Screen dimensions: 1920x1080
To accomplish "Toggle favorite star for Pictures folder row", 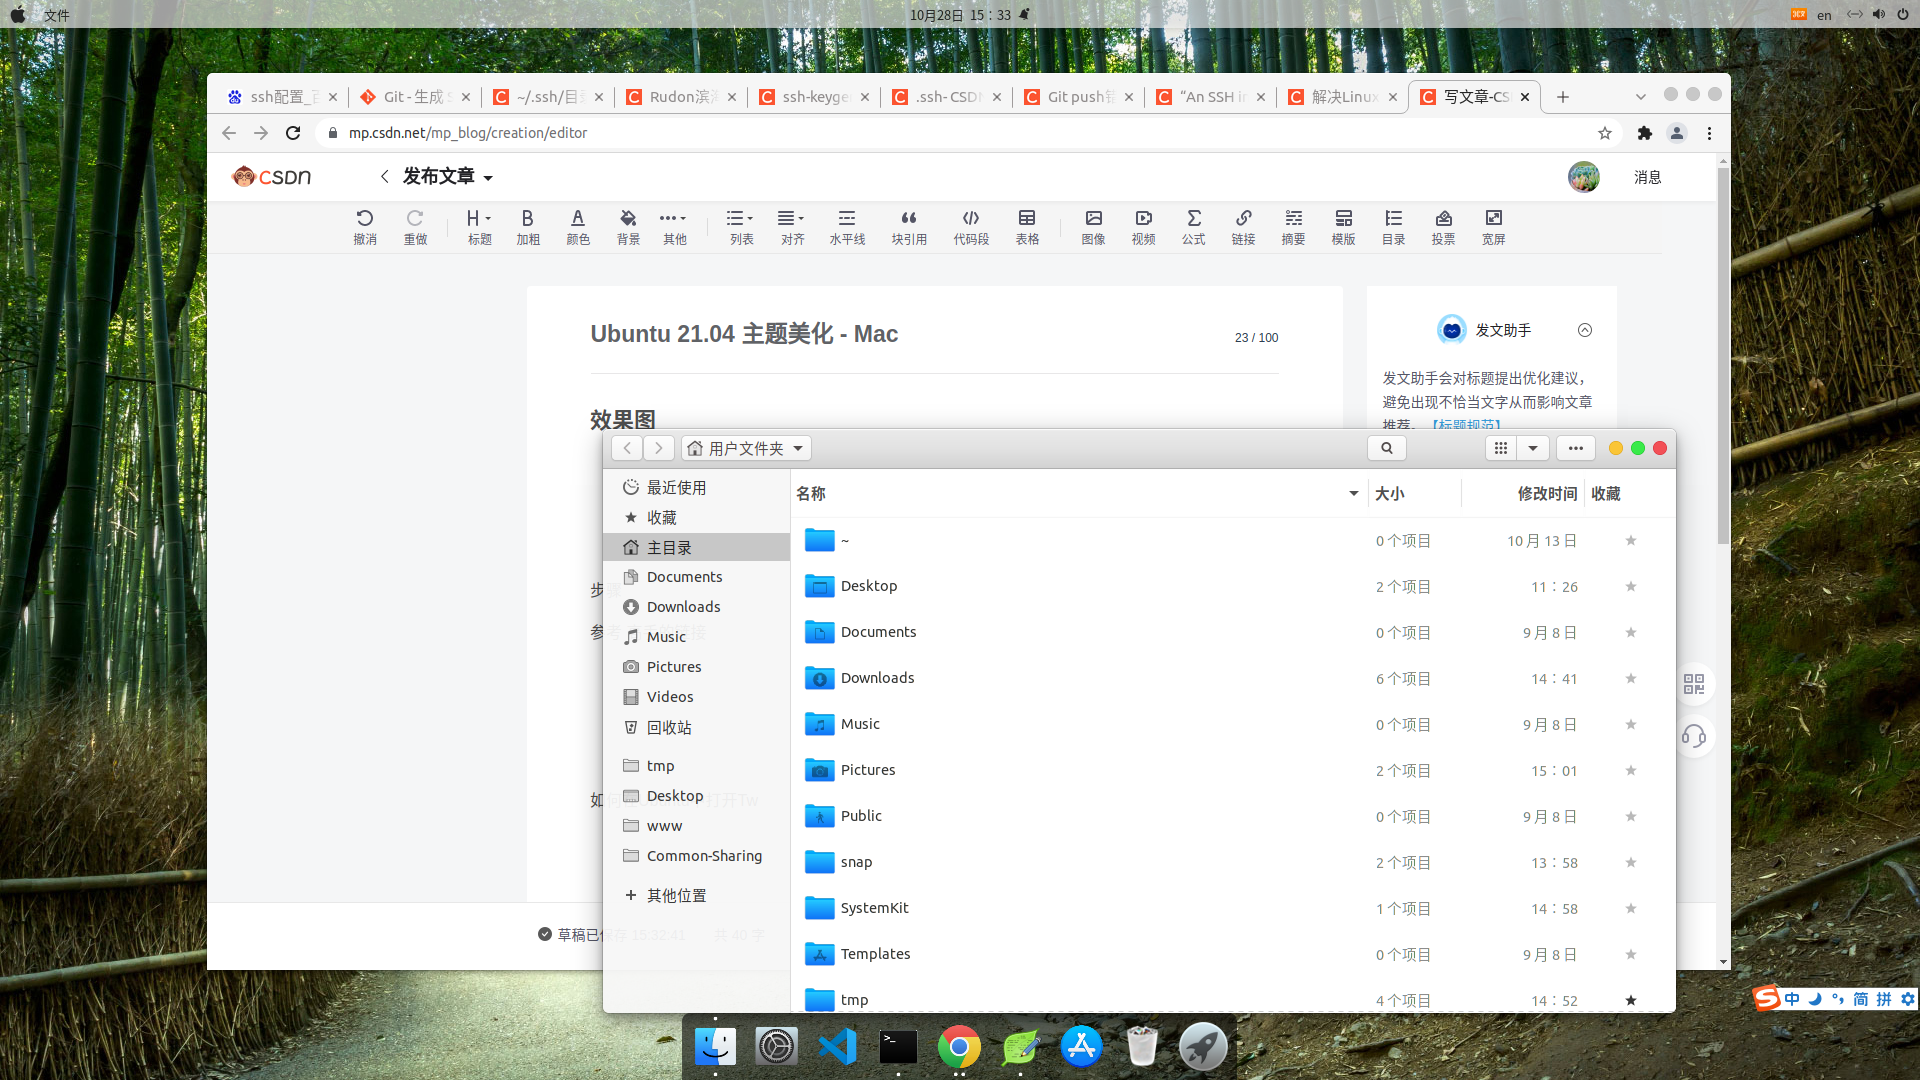I will tap(1631, 771).
